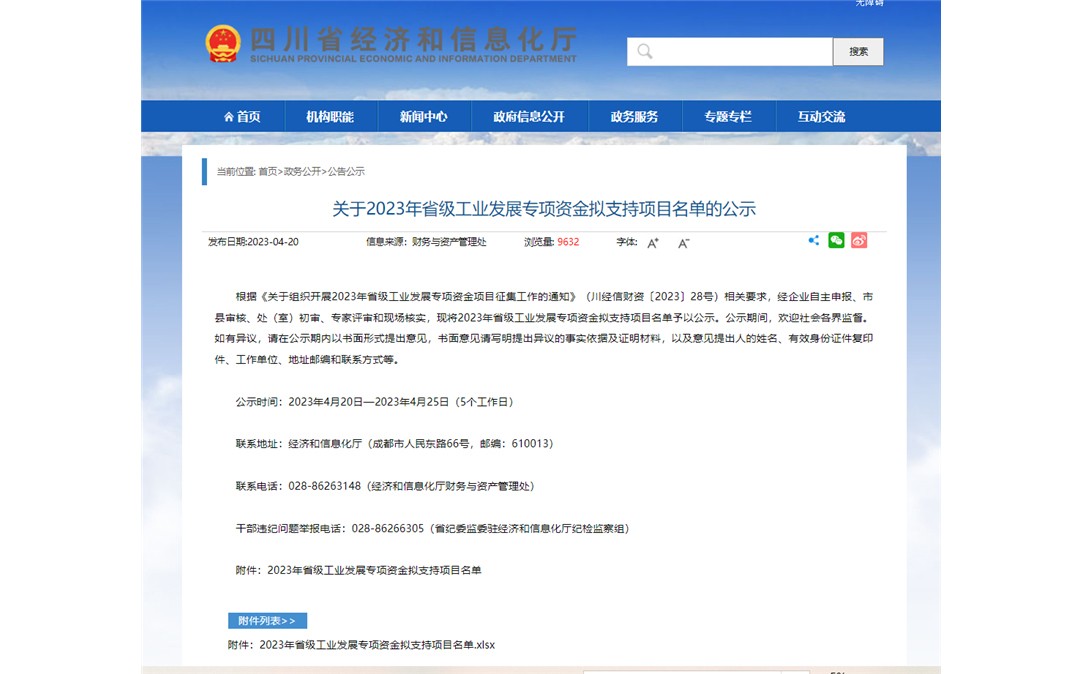Click the home icon beside 首页
Screen dimensions: 1083x674
[x=229, y=117]
